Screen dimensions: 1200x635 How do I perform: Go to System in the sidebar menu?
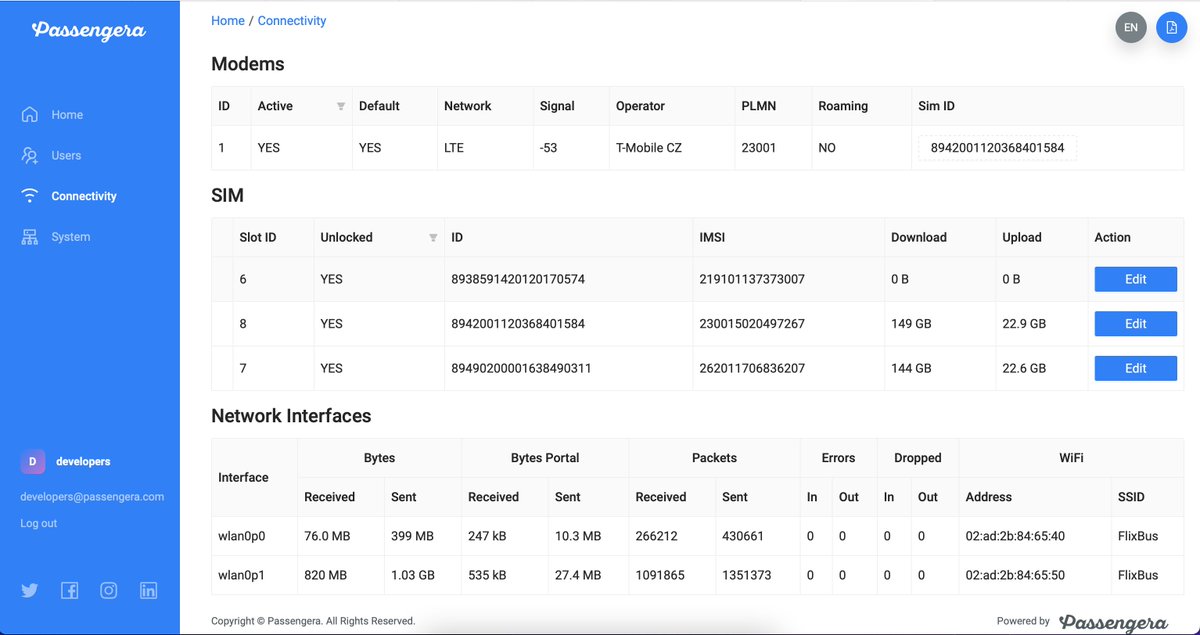71,237
